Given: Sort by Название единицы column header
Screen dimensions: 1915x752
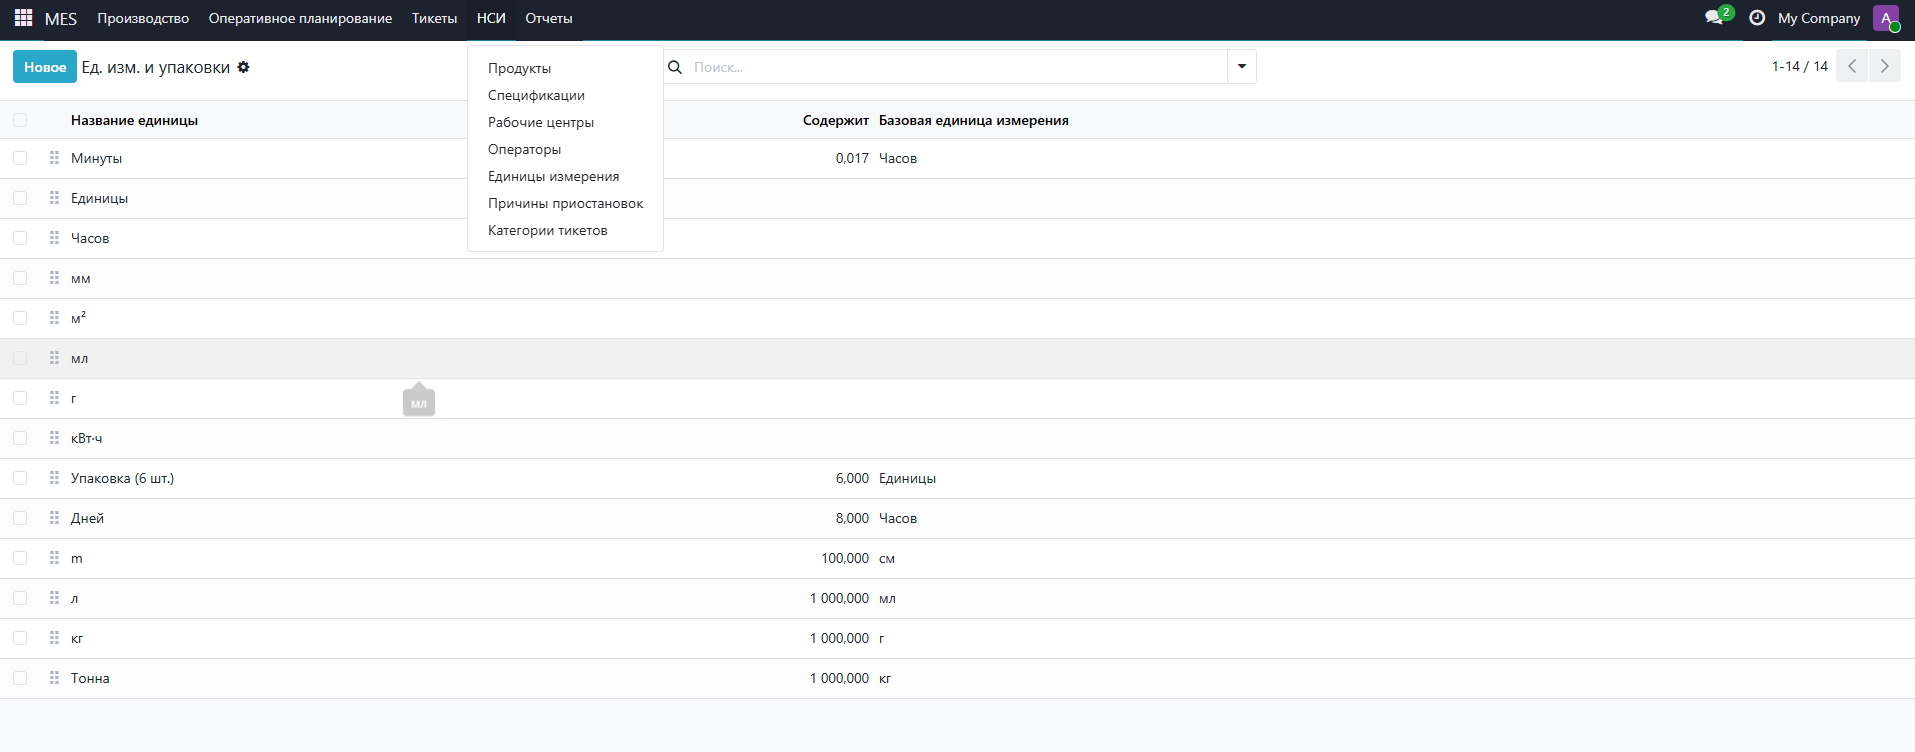Looking at the screenshot, I should 134,120.
